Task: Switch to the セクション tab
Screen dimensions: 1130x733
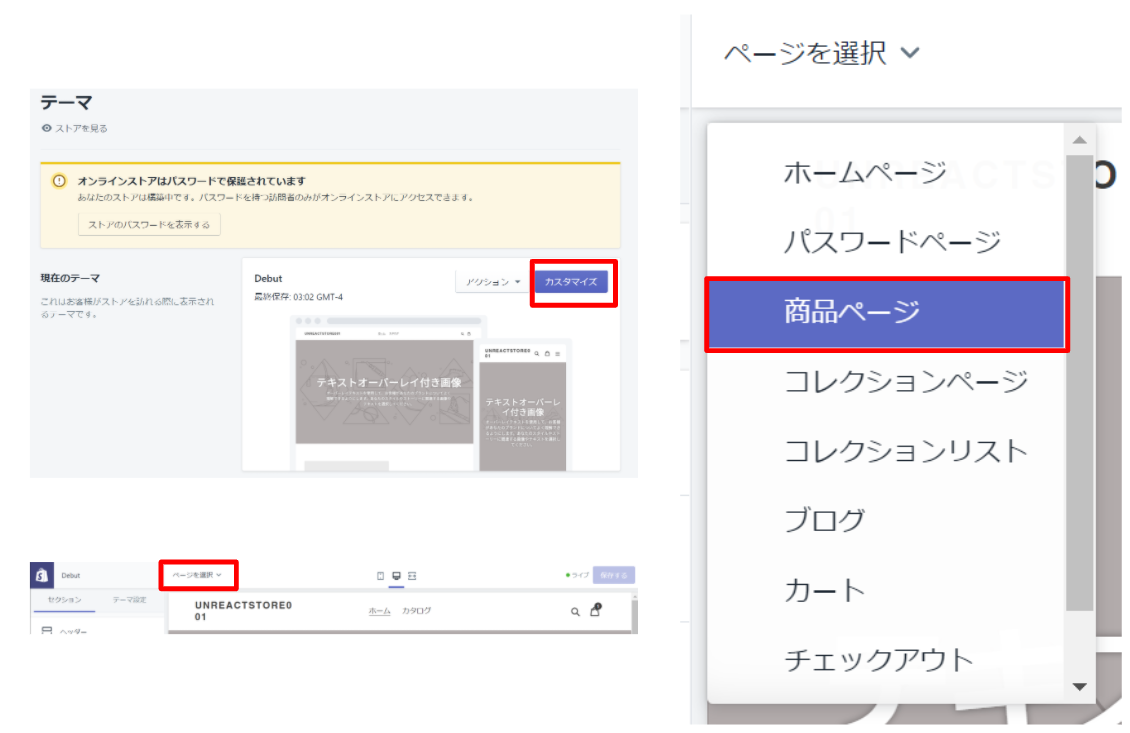Action: coord(65,599)
